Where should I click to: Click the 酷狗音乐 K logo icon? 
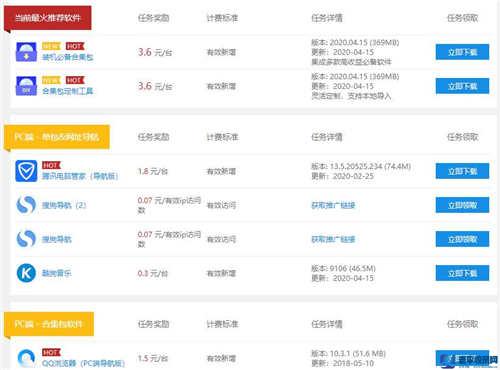point(26,273)
